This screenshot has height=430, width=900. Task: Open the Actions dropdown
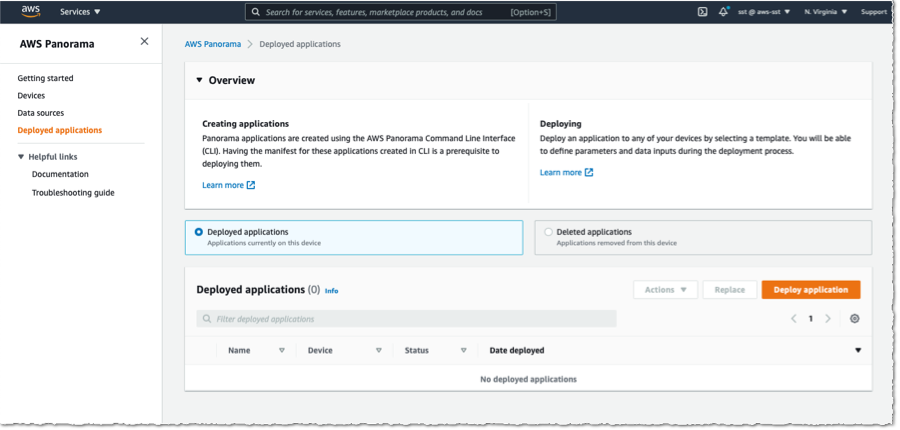coord(665,290)
